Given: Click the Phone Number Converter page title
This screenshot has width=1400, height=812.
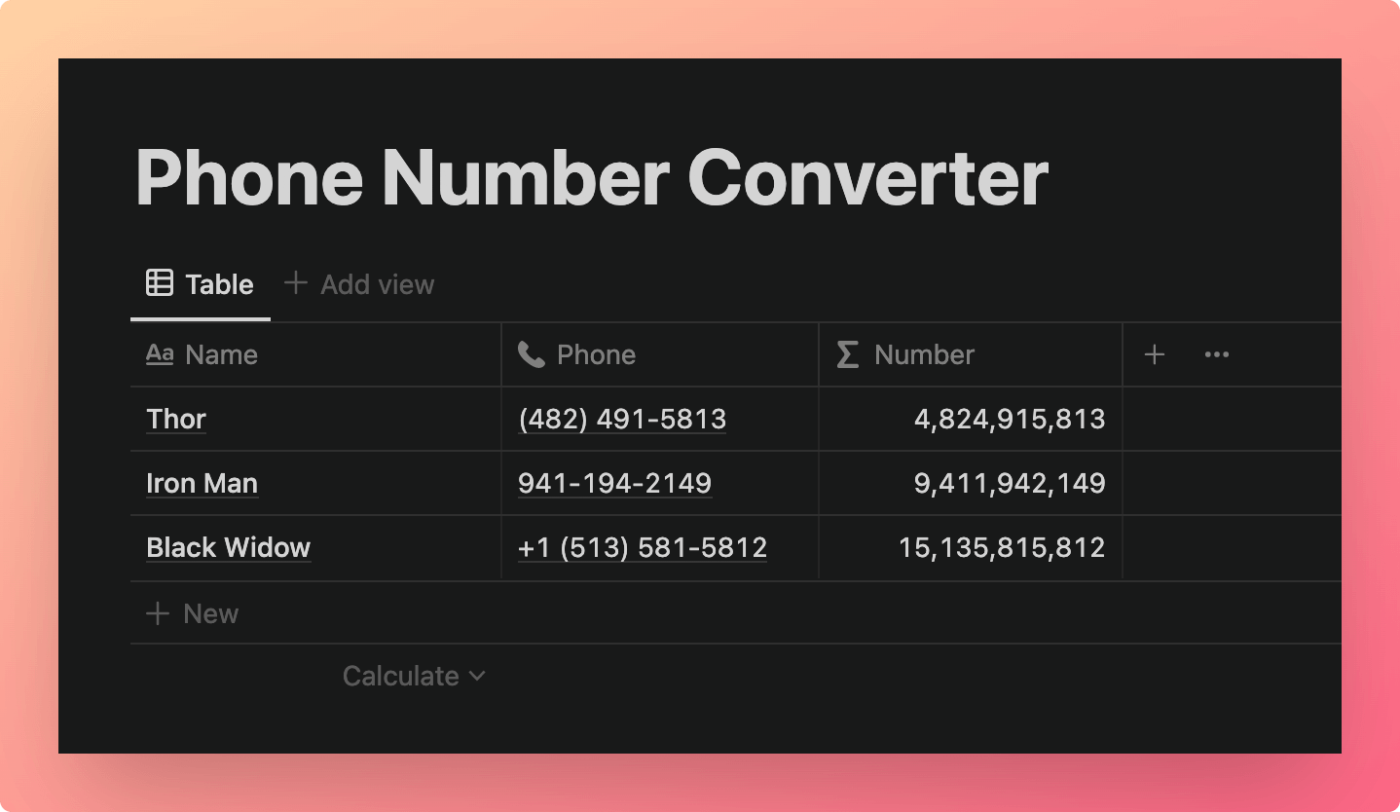Looking at the screenshot, I should coord(592,178).
